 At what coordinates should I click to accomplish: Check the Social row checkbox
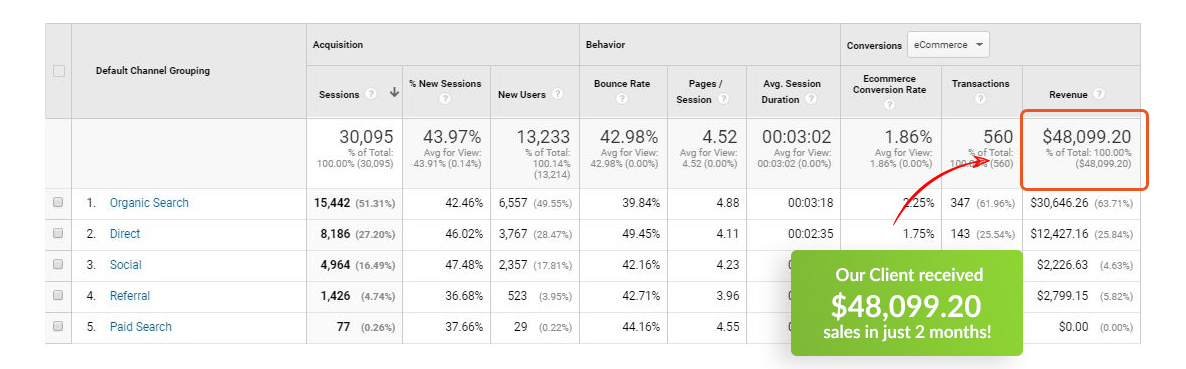tap(58, 265)
